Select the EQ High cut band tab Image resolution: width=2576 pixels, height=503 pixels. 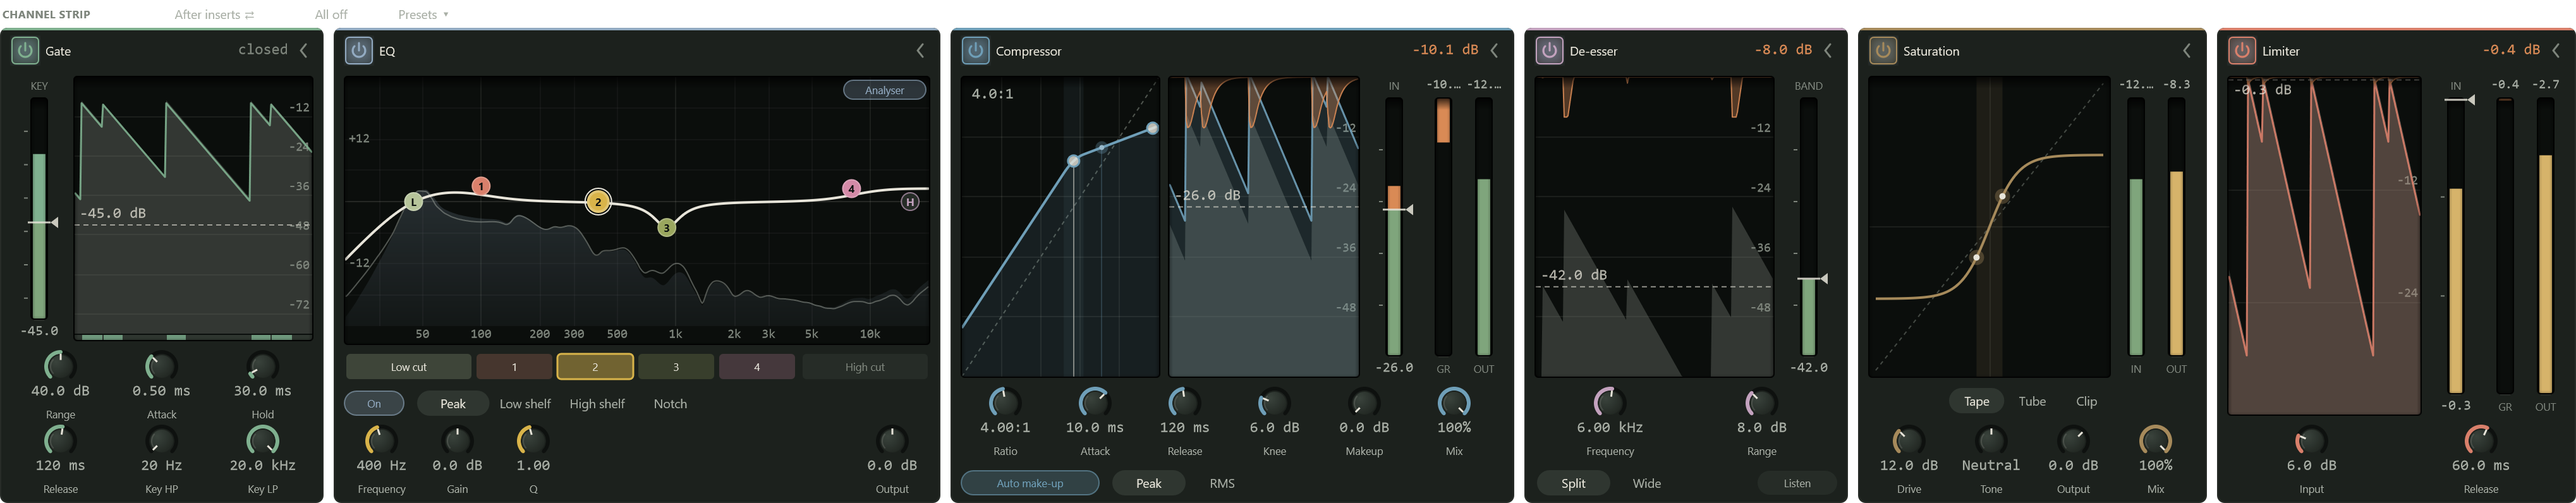pyautogui.click(x=865, y=367)
